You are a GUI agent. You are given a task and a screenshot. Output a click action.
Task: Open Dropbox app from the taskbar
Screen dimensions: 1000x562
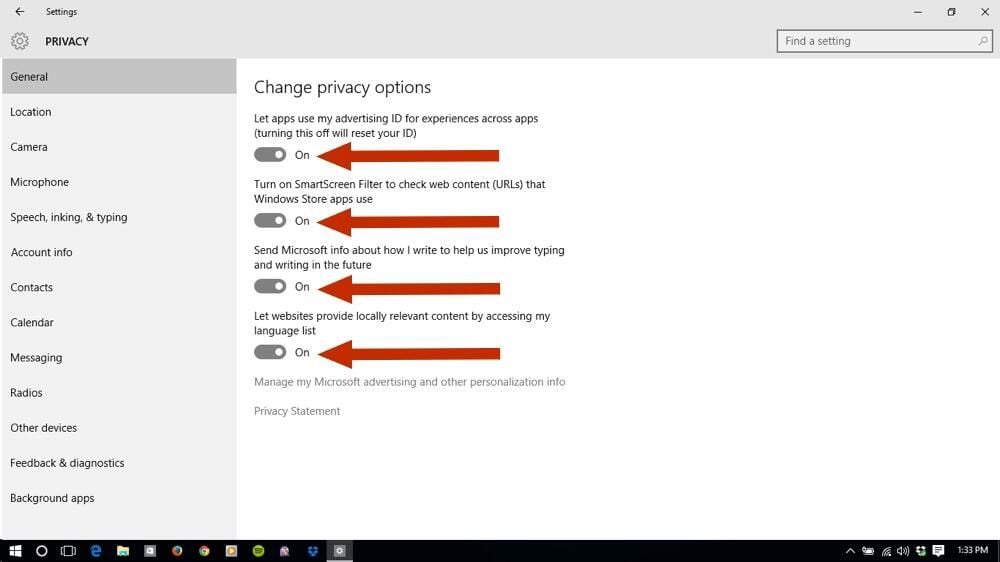312,551
